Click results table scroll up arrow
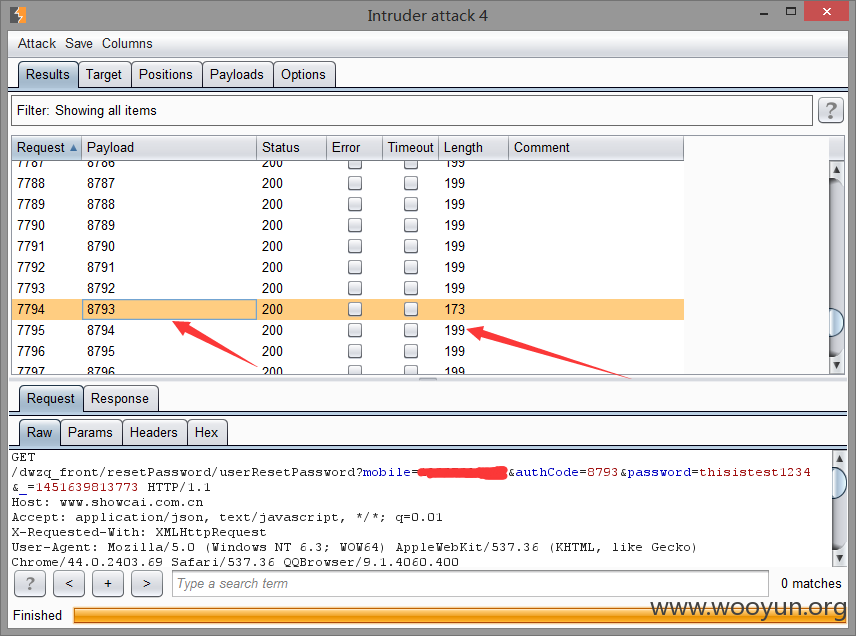 (836, 169)
